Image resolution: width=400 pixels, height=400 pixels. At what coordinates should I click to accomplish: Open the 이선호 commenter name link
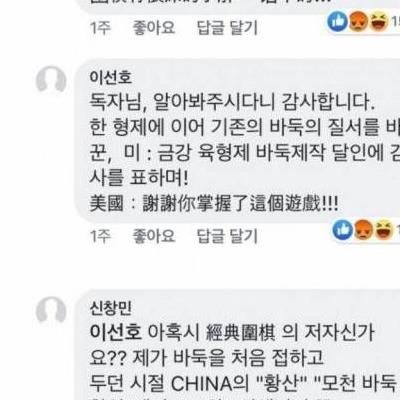click(x=111, y=77)
